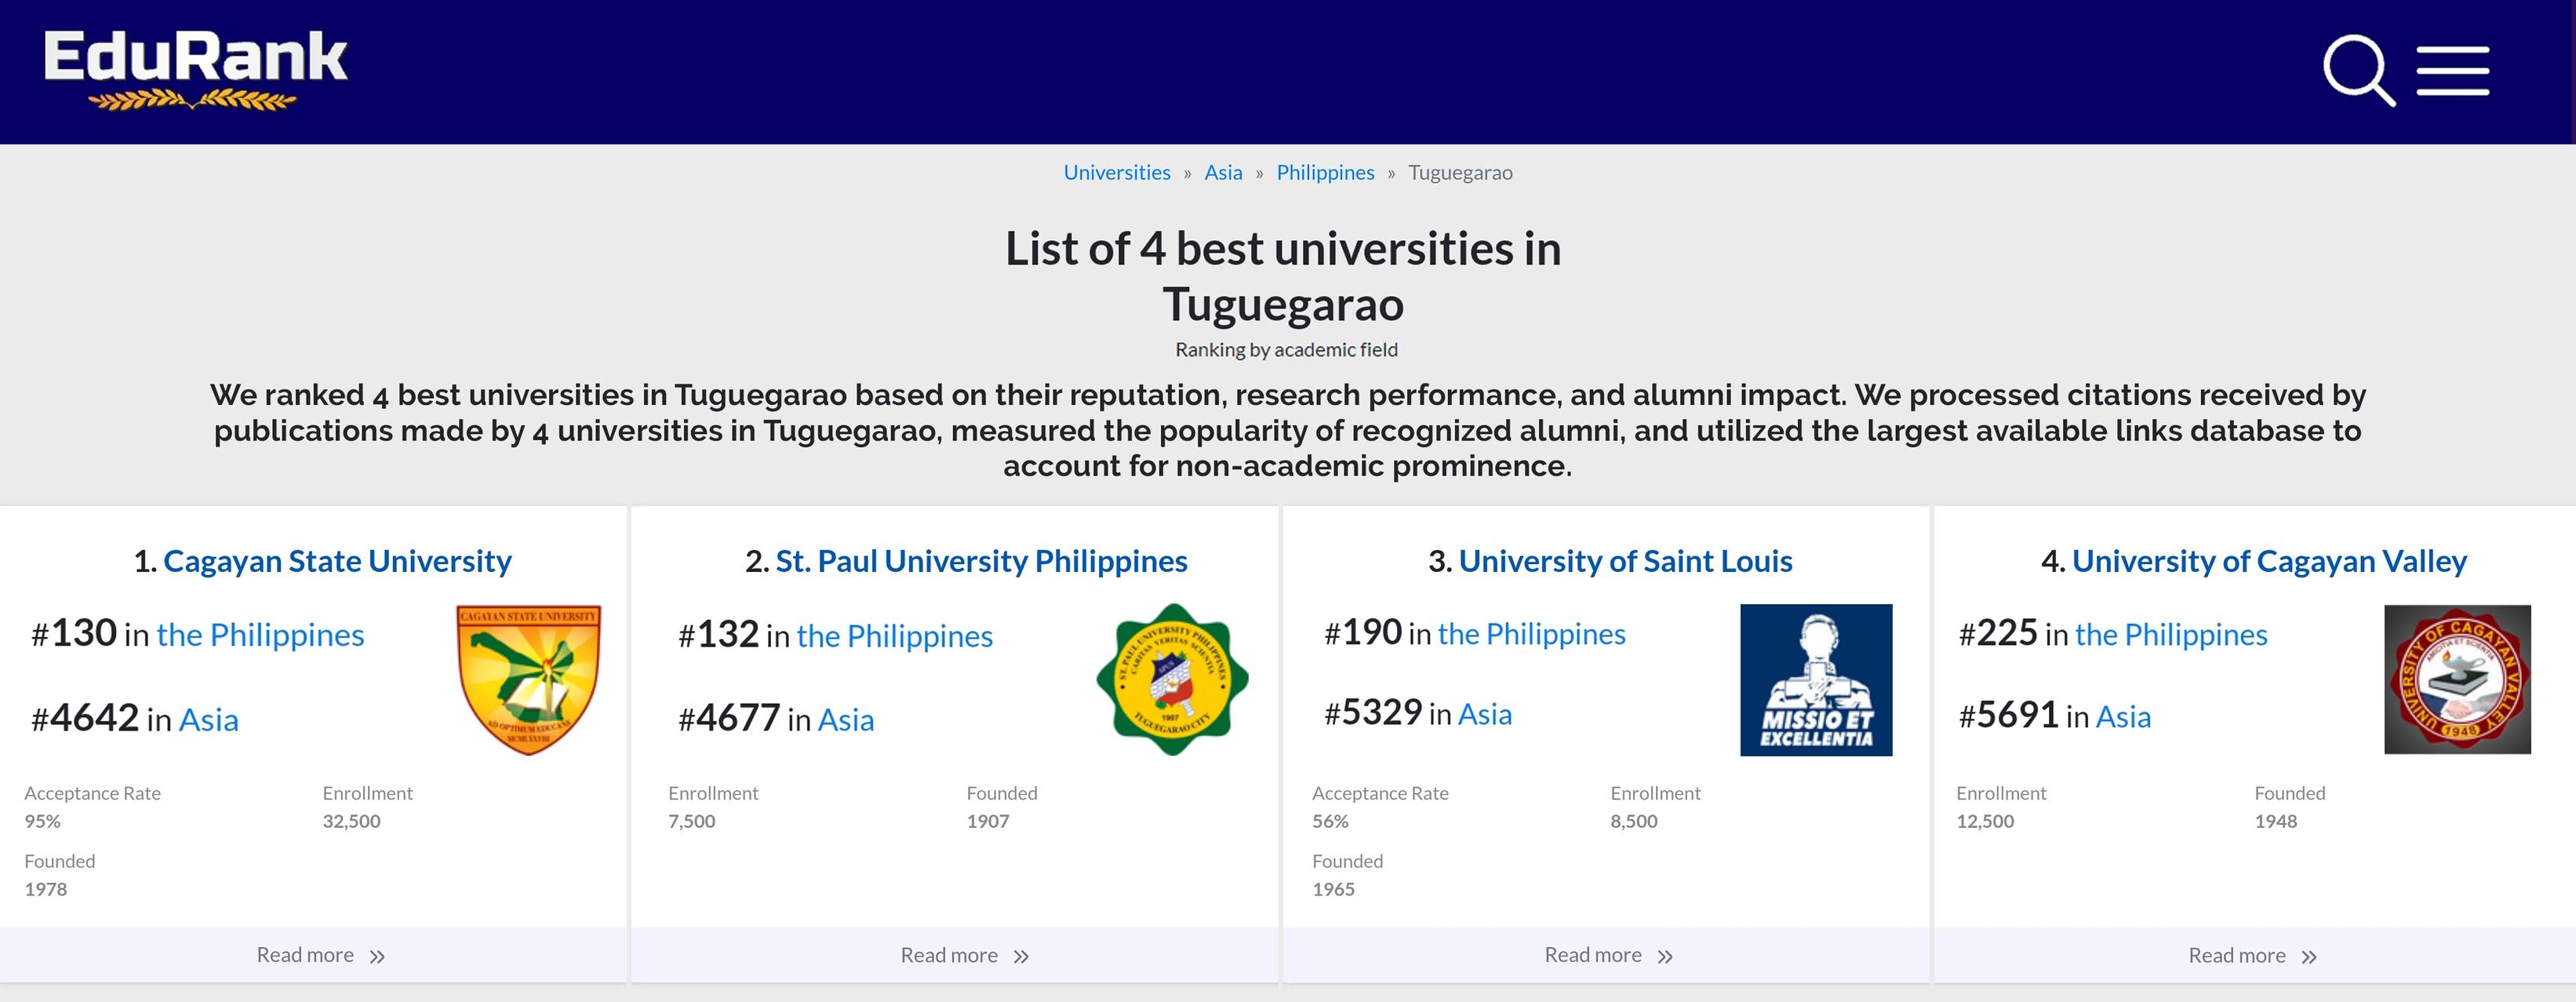This screenshot has width=2576, height=1002.
Task: Click the #225 rank number
Action: point(1997,633)
